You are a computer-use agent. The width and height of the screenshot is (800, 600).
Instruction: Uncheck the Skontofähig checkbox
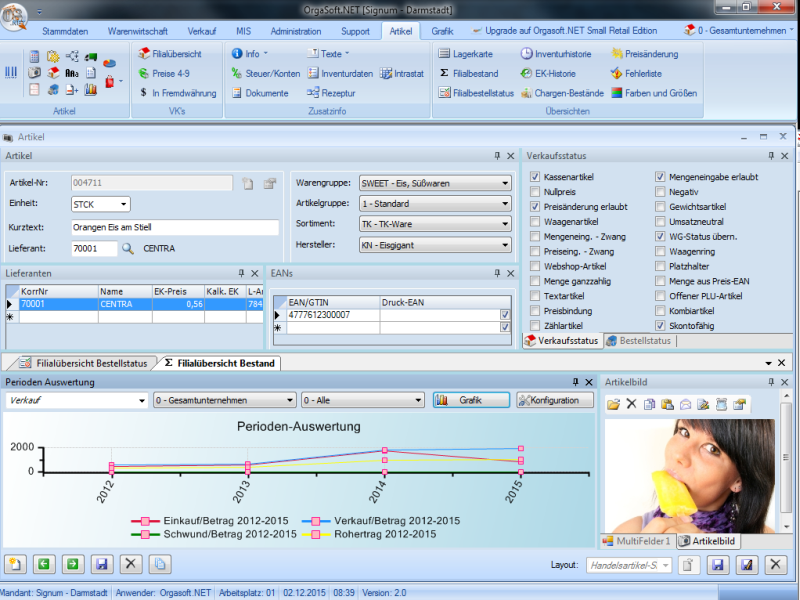click(660, 326)
